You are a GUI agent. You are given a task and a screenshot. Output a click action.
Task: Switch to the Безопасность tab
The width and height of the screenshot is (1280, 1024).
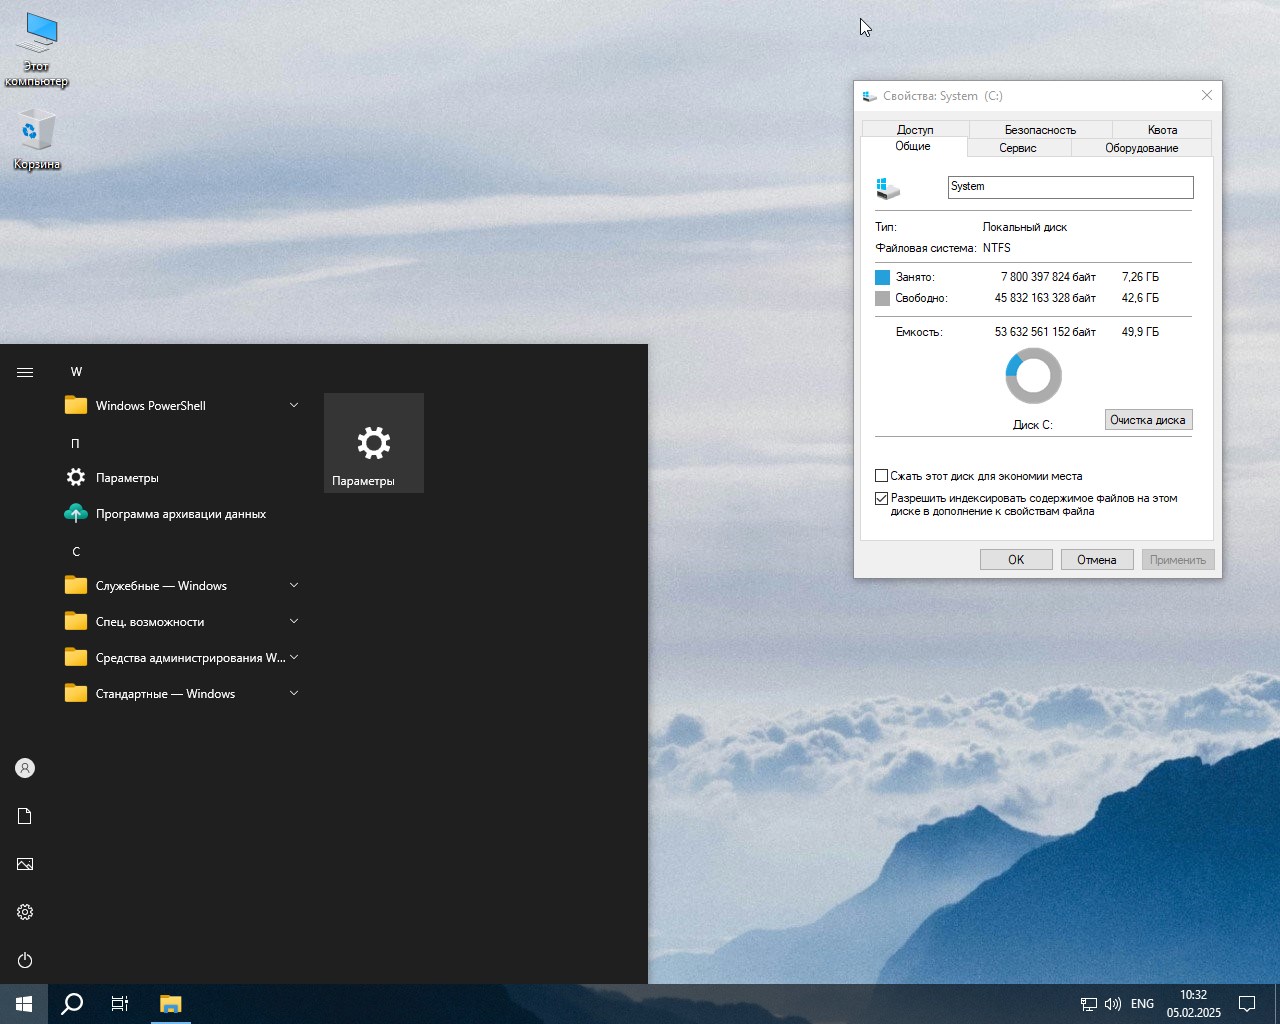1040,130
